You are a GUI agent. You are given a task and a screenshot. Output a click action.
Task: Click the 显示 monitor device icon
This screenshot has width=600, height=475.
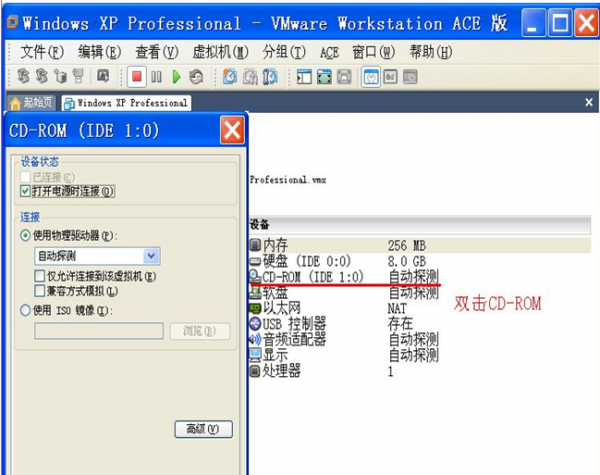(x=255, y=355)
